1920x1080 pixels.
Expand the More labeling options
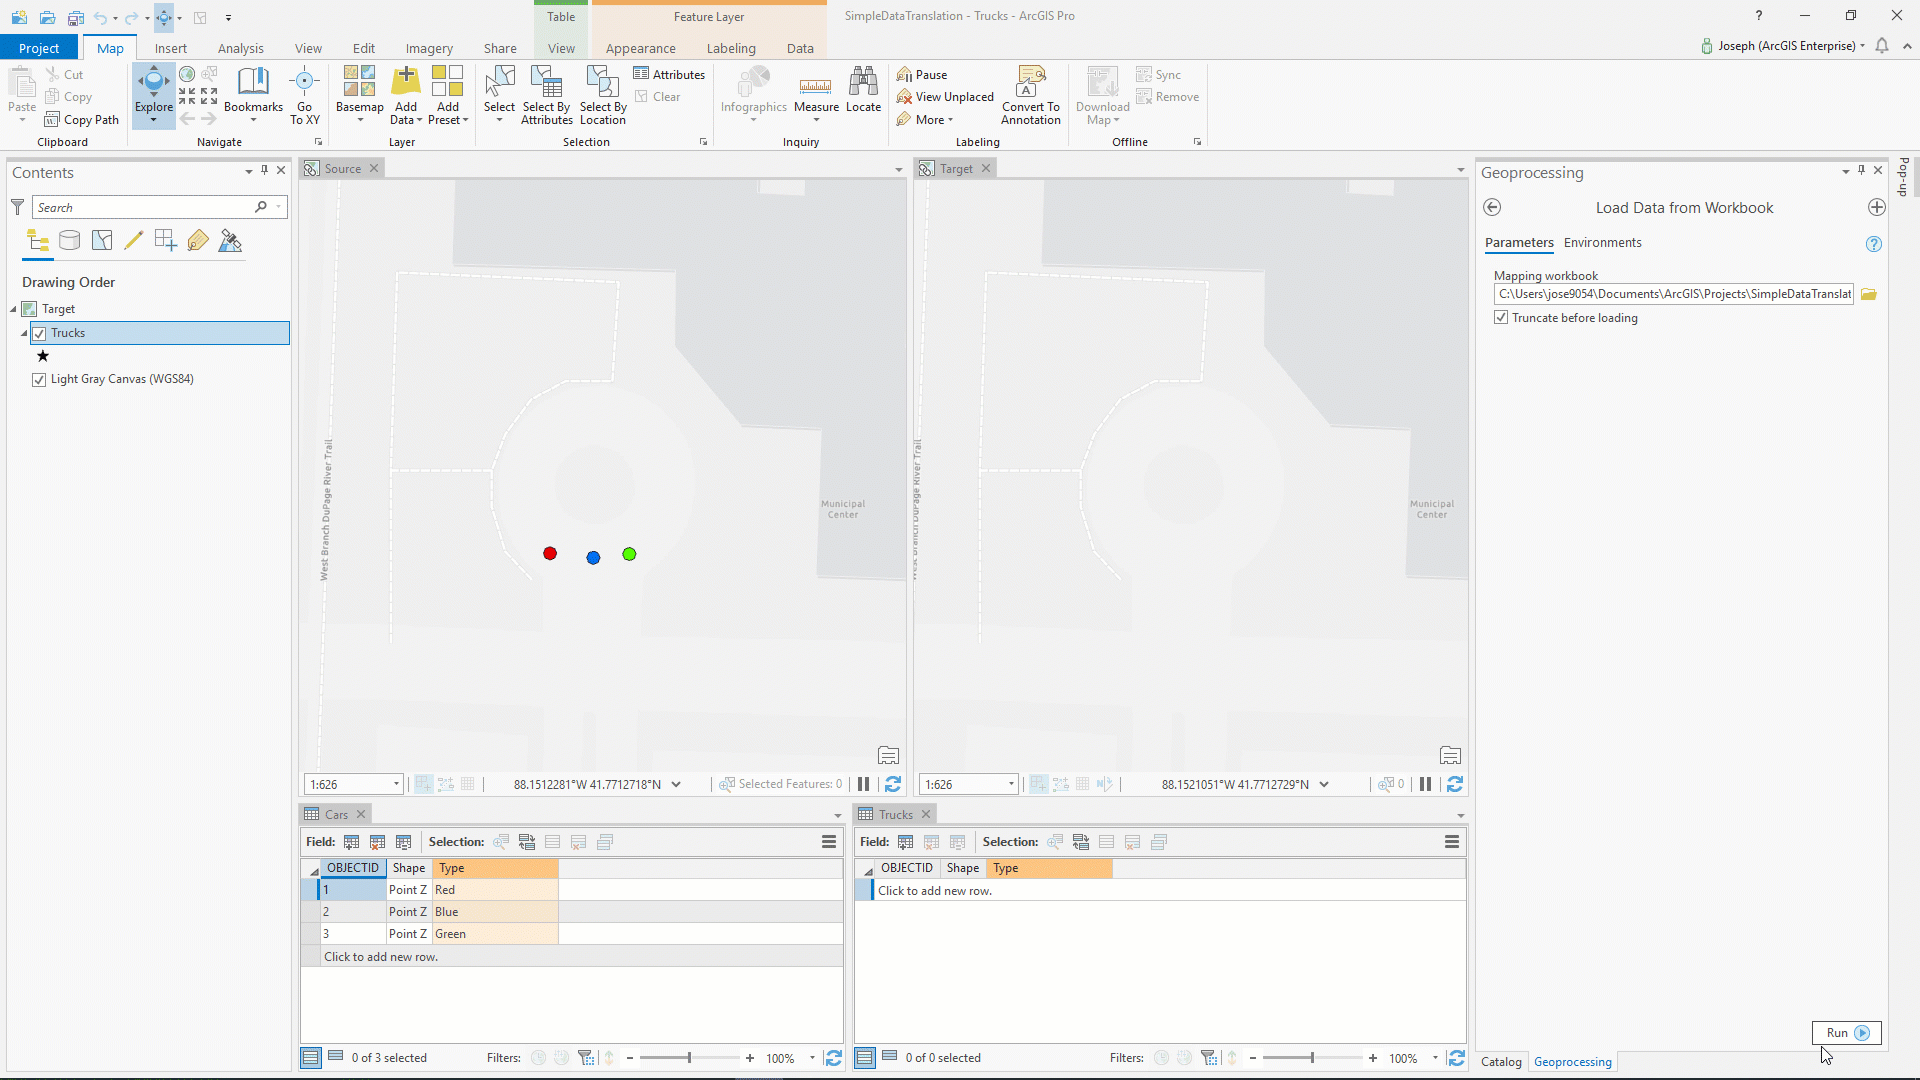click(x=926, y=120)
